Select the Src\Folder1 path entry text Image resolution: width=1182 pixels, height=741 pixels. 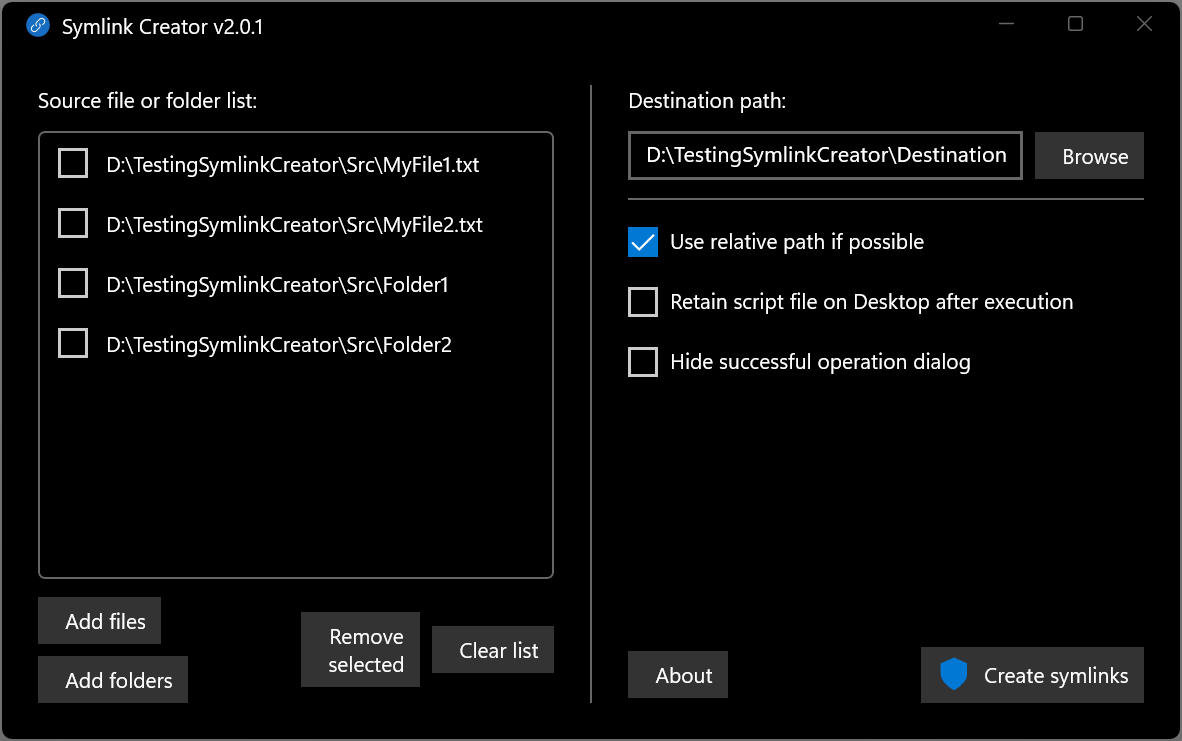[x=277, y=285]
